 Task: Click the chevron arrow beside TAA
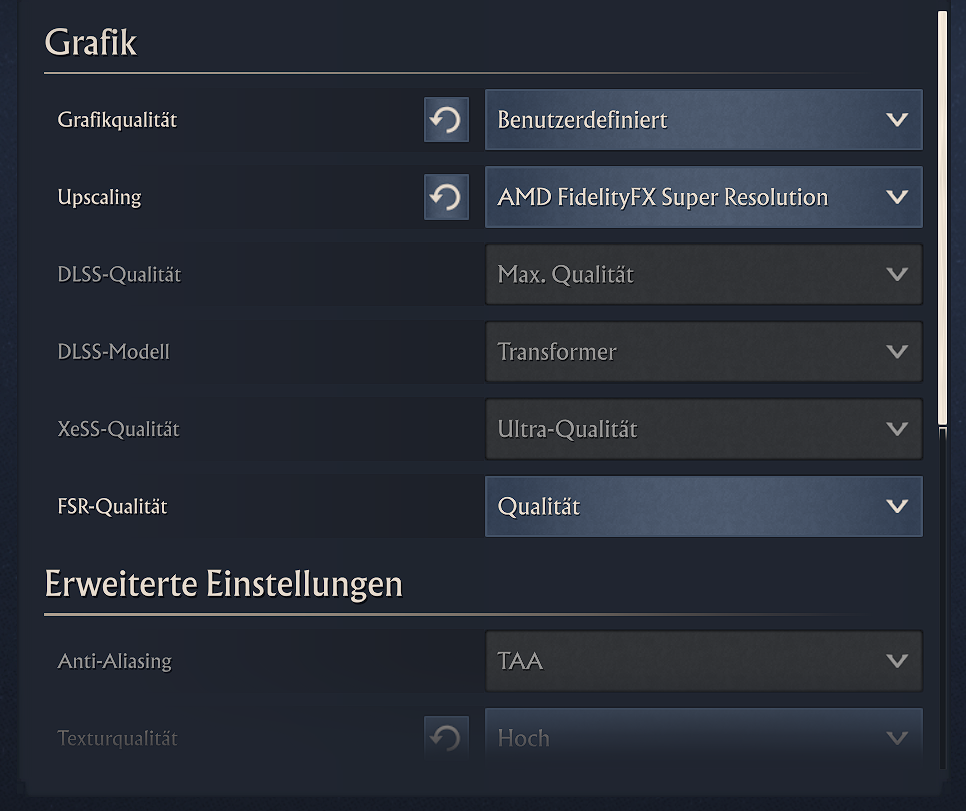pos(897,661)
